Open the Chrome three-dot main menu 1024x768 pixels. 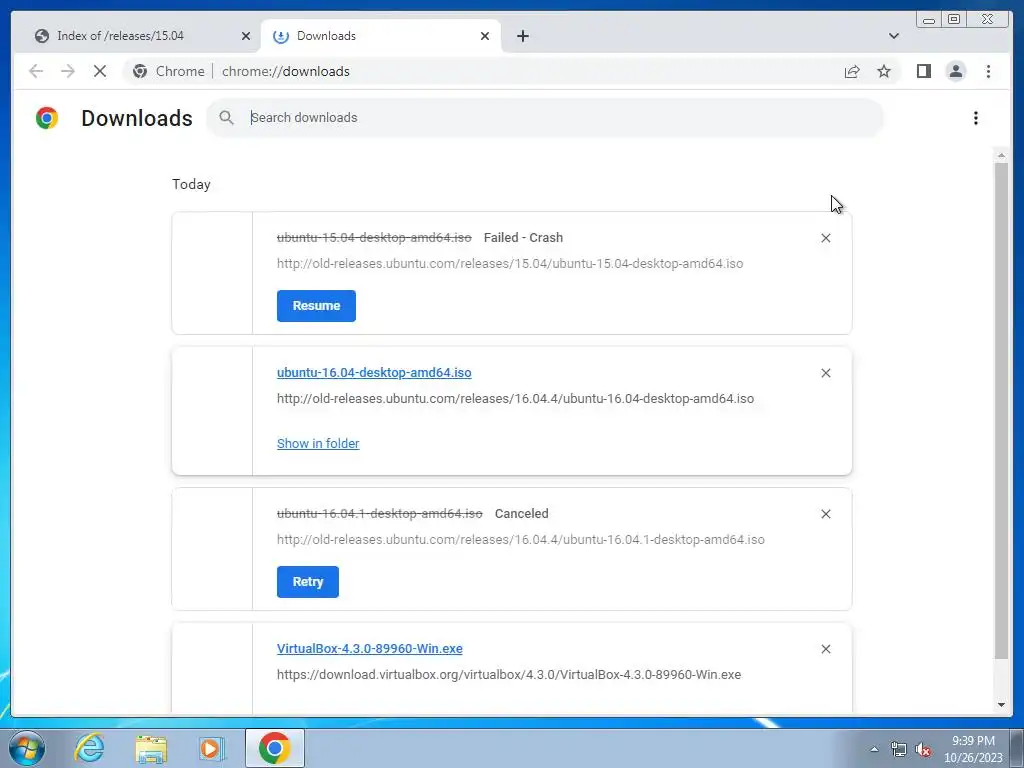coord(988,71)
